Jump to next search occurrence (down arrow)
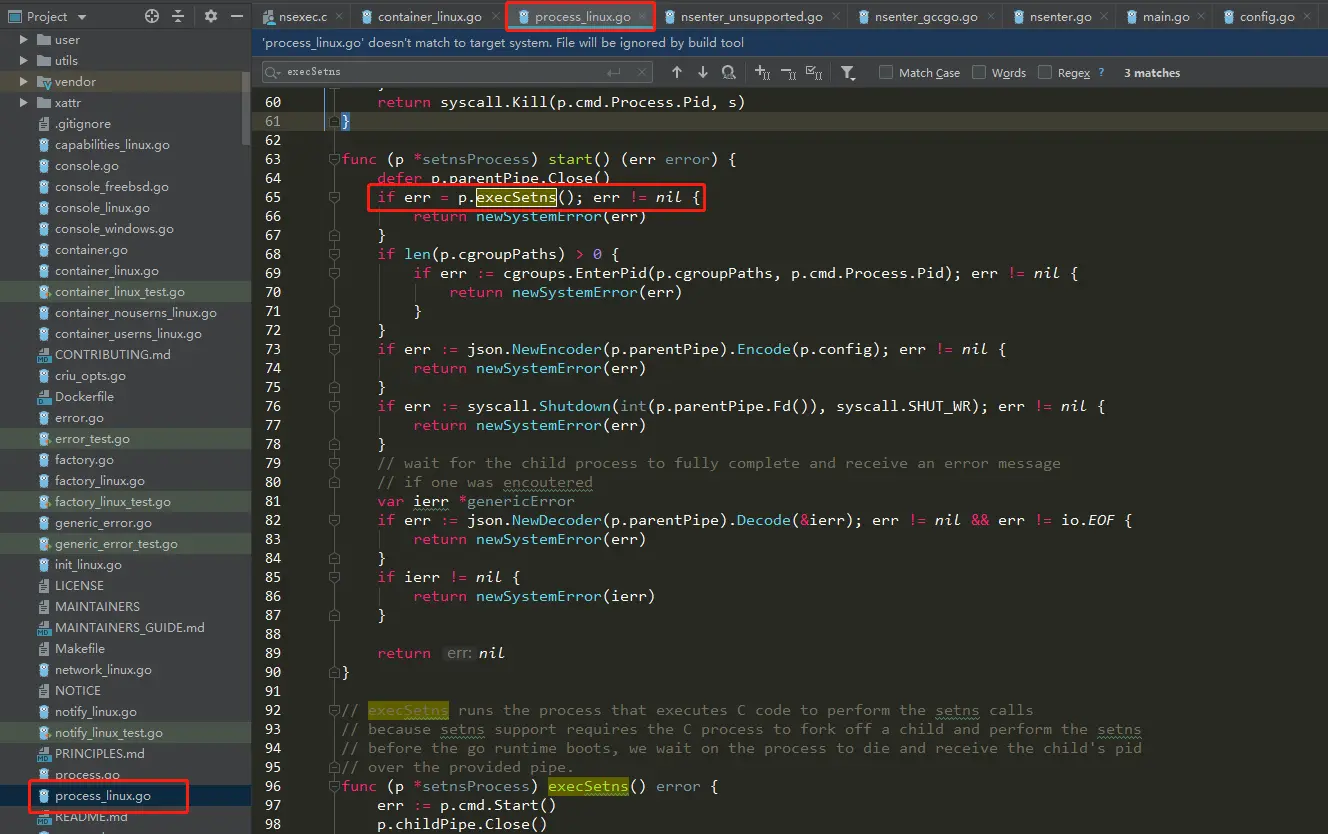Viewport: 1328px width, 834px height. (703, 72)
